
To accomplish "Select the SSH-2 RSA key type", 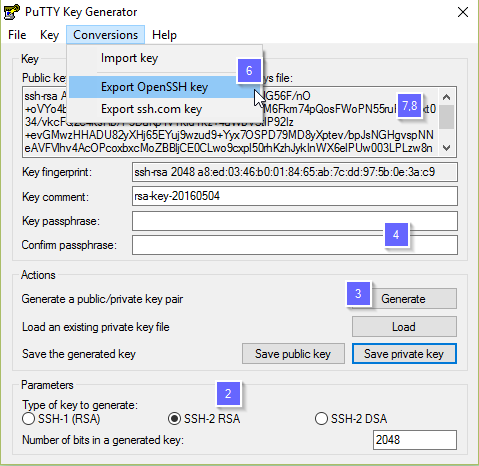I will [204, 419].
